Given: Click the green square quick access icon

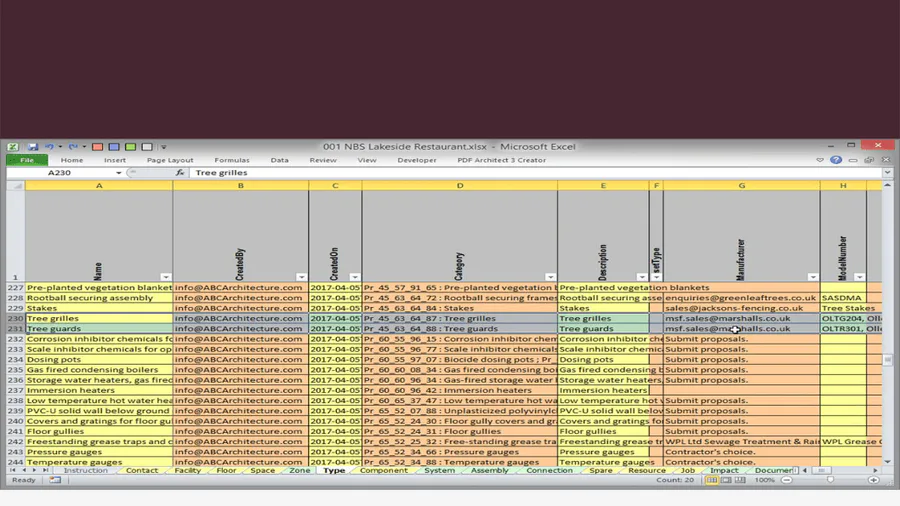Looking at the screenshot, I should pyautogui.click(x=130, y=147).
